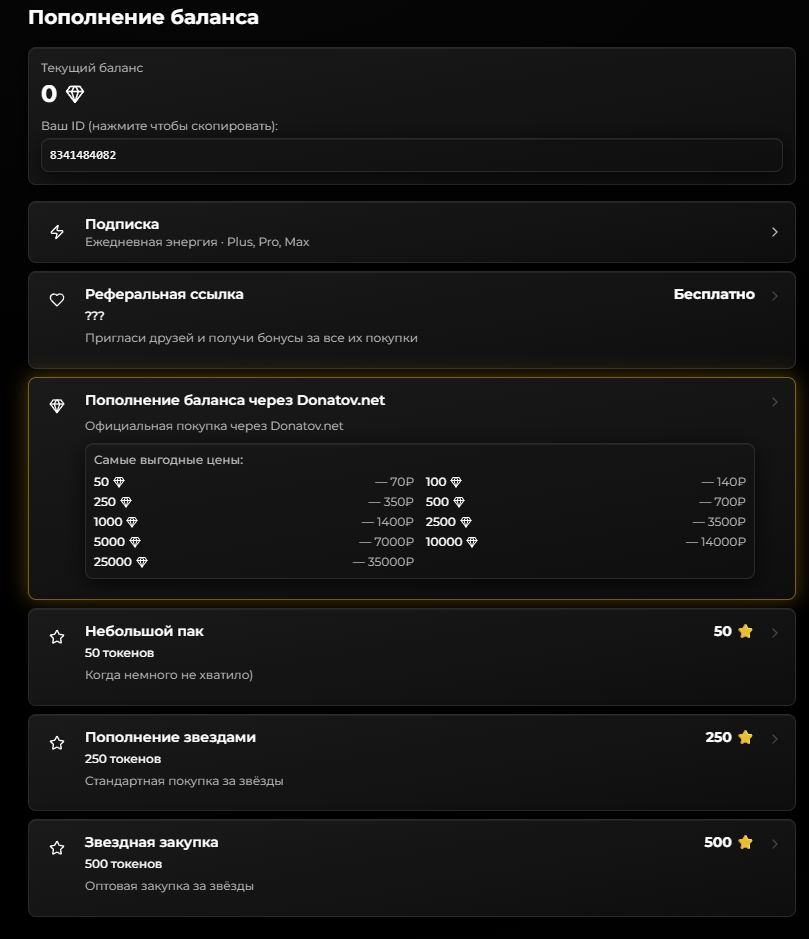The image size is (809, 939).
Task: Click the star outline icon beside Звездная закупка
Action: tap(57, 847)
